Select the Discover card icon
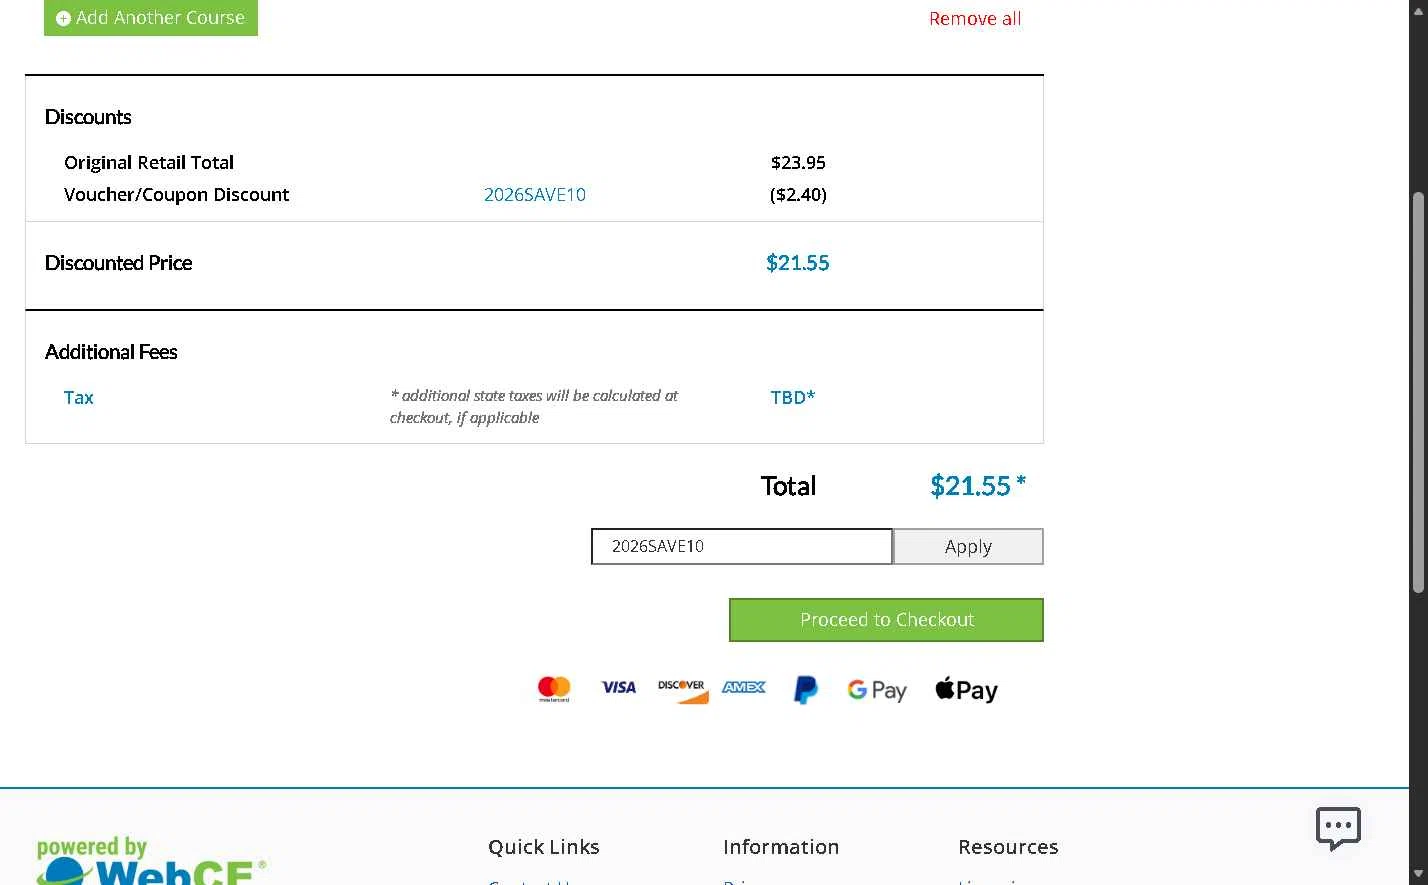This screenshot has height=885, width=1428. pyautogui.click(x=682, y=690)
